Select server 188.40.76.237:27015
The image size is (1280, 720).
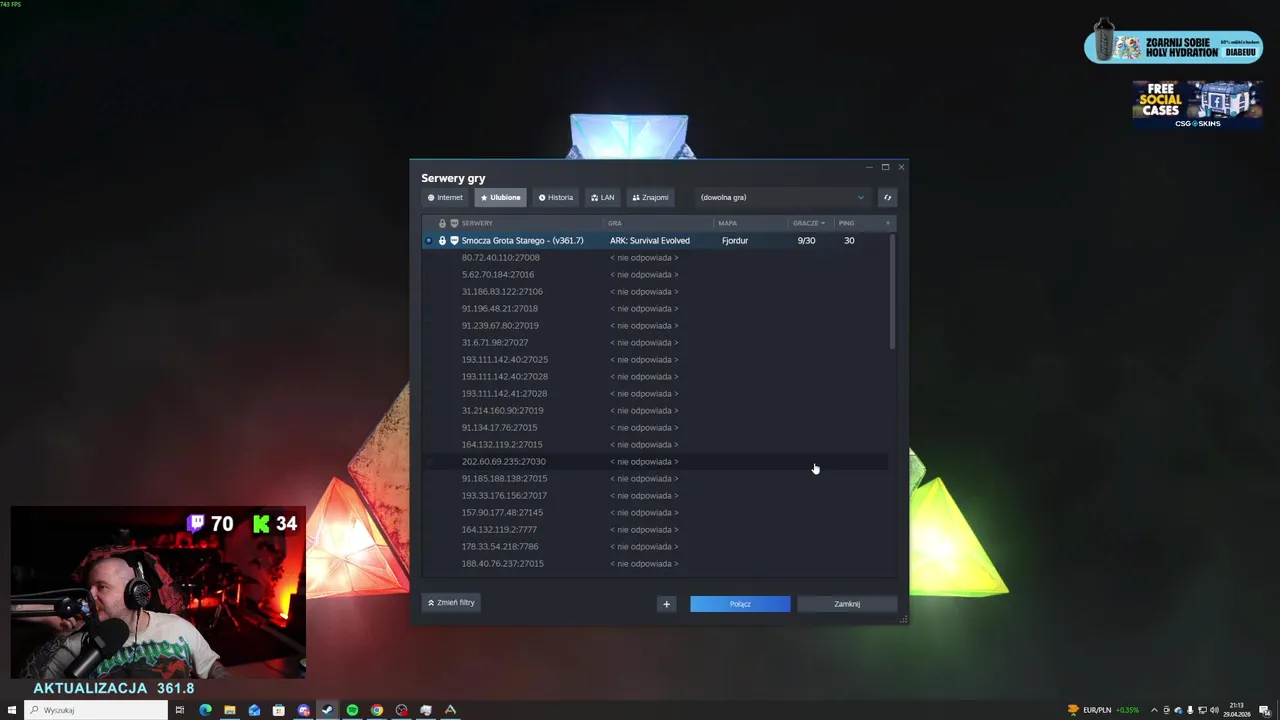(x=655, y=563)
